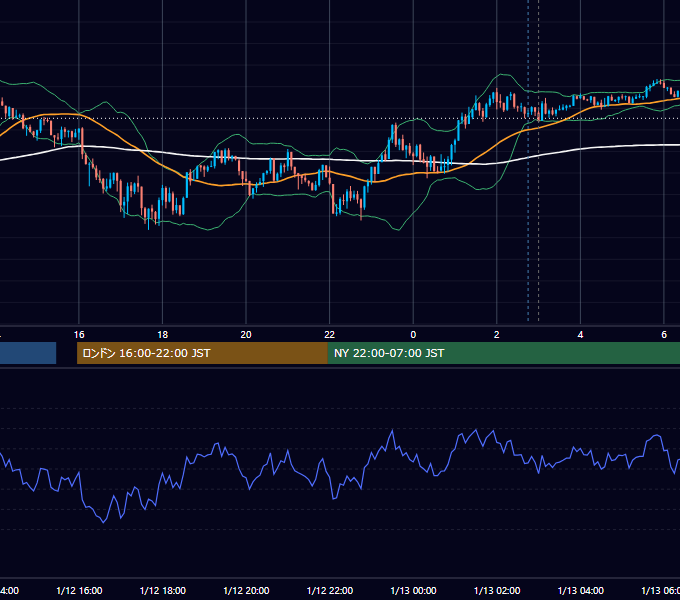Screen dimensions: 680x600
Task: Click the 1/13 02:00 date label
Action: tap(497, 590)
